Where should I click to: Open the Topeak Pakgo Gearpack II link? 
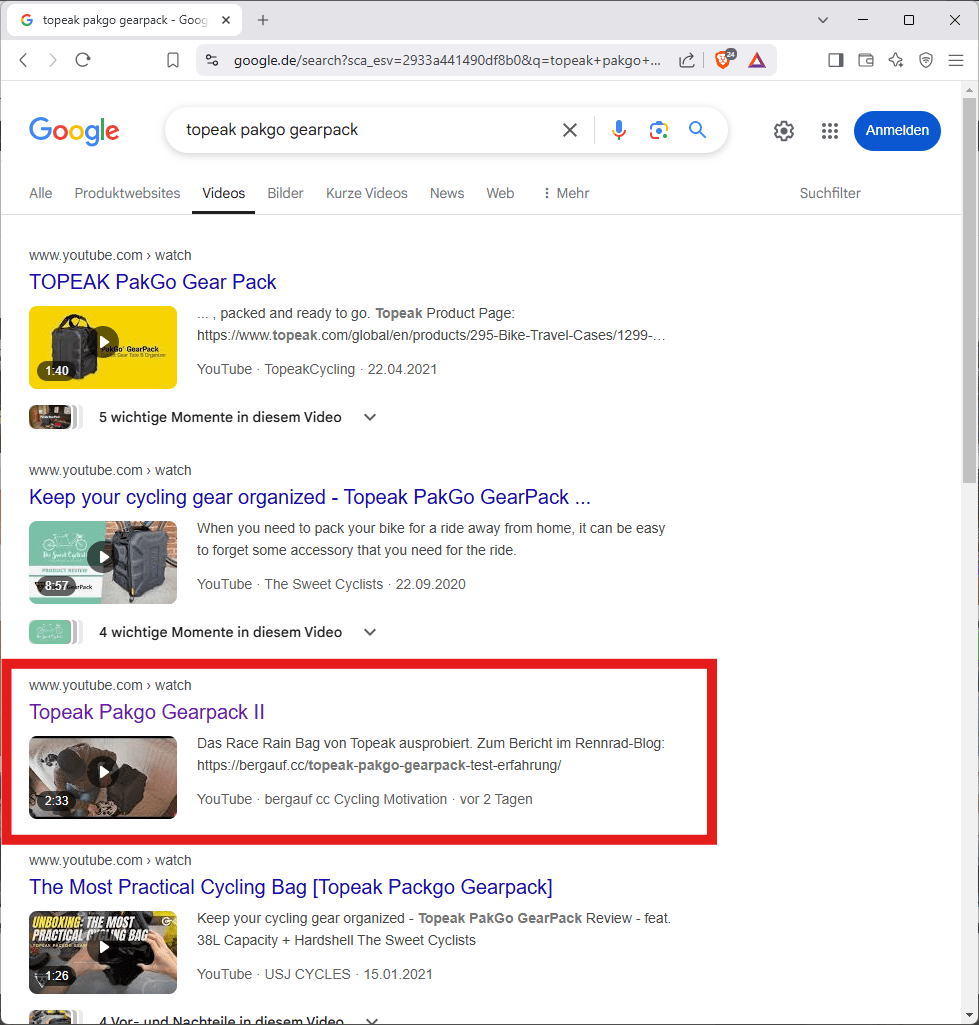click(147, 712)
